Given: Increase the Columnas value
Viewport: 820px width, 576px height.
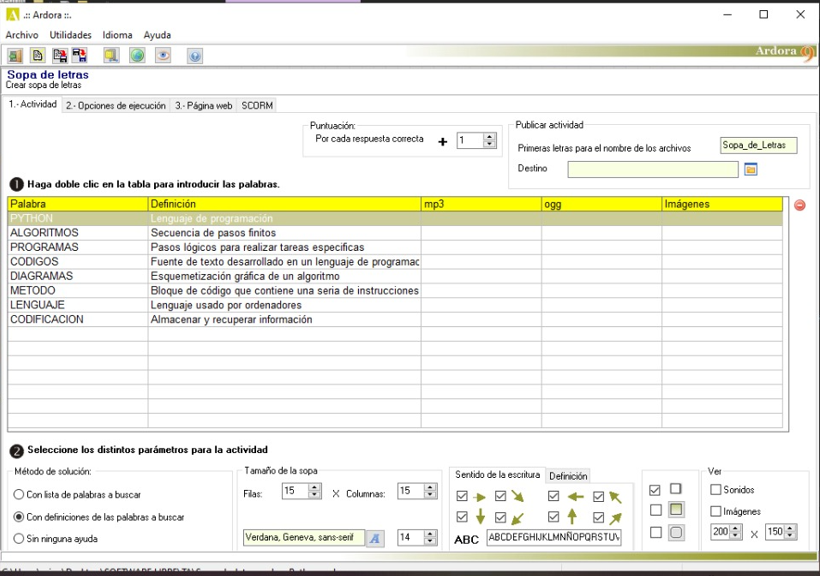Looking at the screenshot, I should click(x=430, y=487).
